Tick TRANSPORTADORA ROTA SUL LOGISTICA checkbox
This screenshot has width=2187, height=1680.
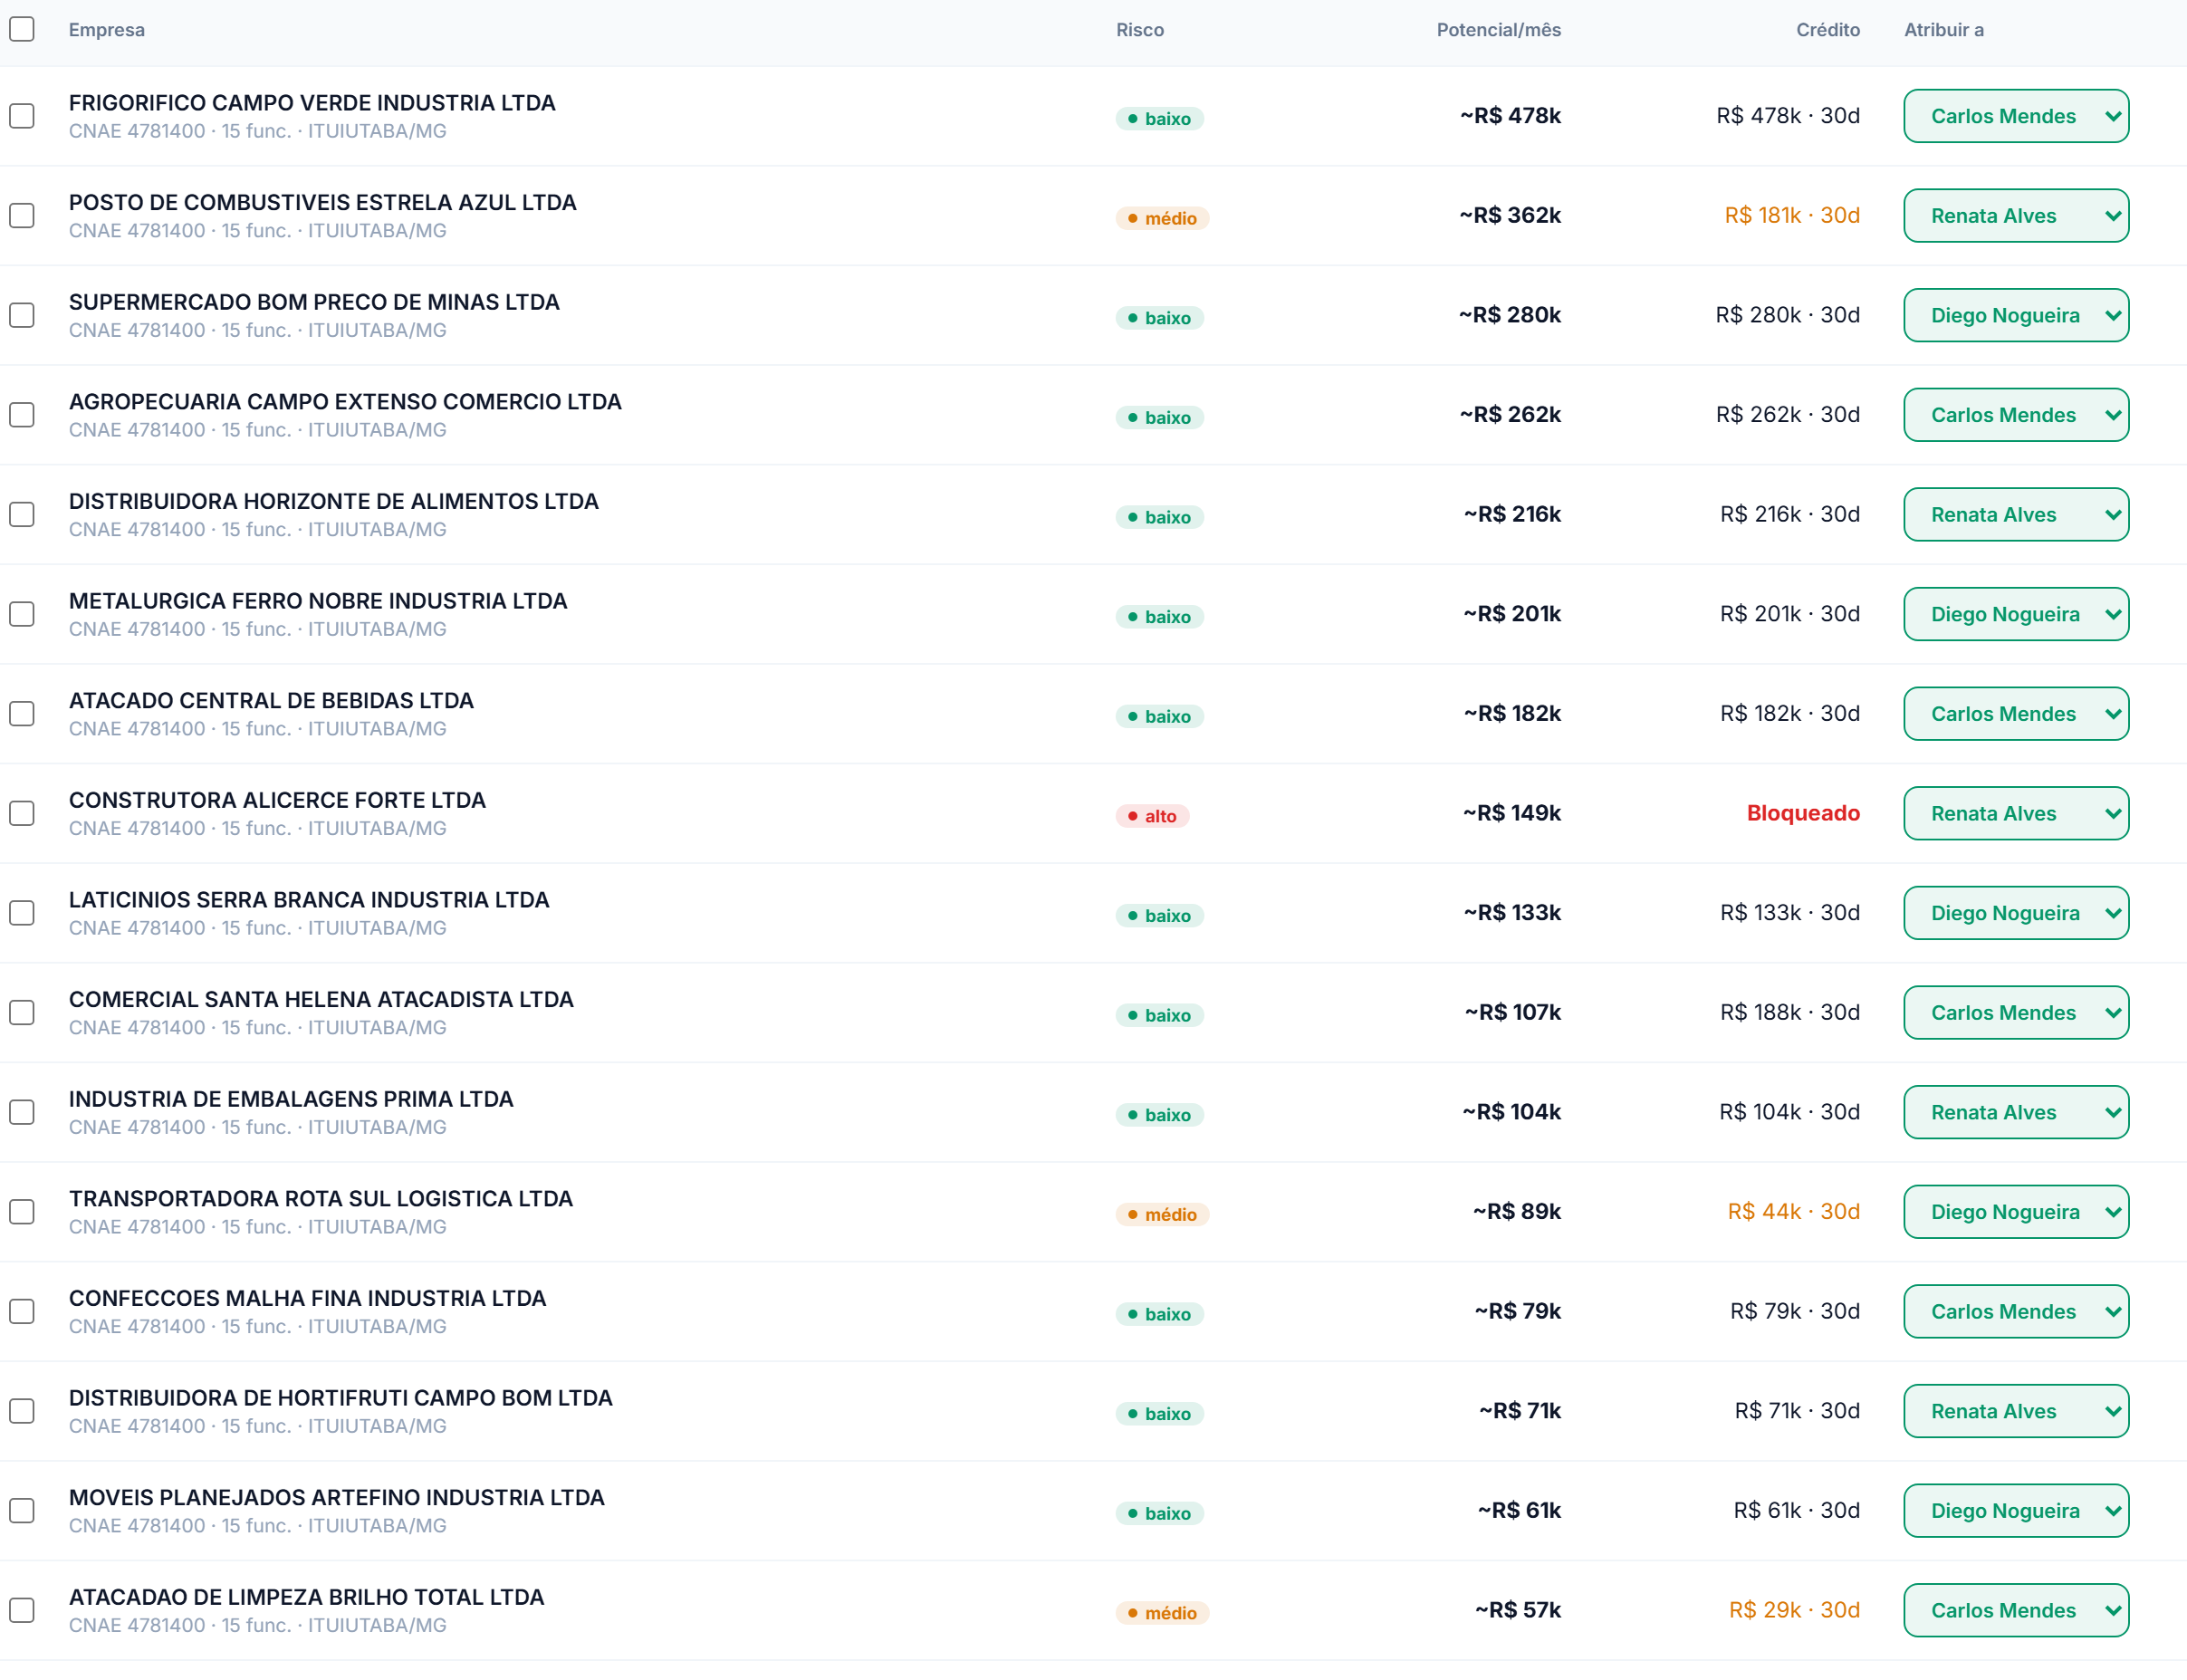point(22,1212)
